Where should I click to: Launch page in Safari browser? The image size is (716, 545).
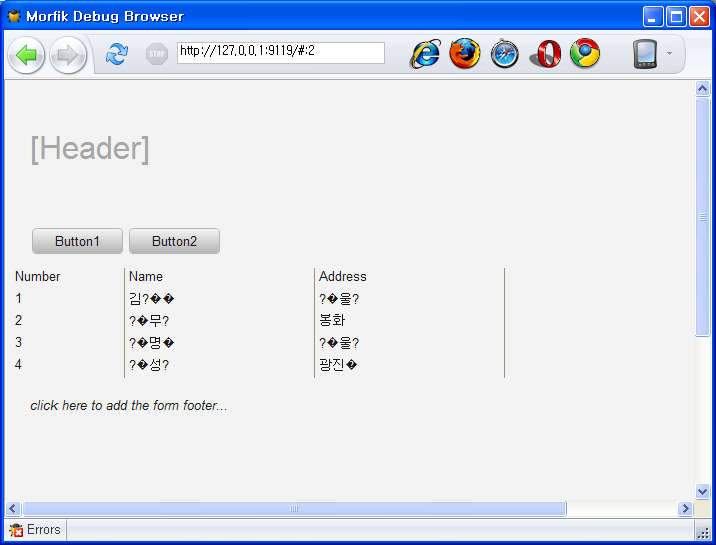[505, 54]
